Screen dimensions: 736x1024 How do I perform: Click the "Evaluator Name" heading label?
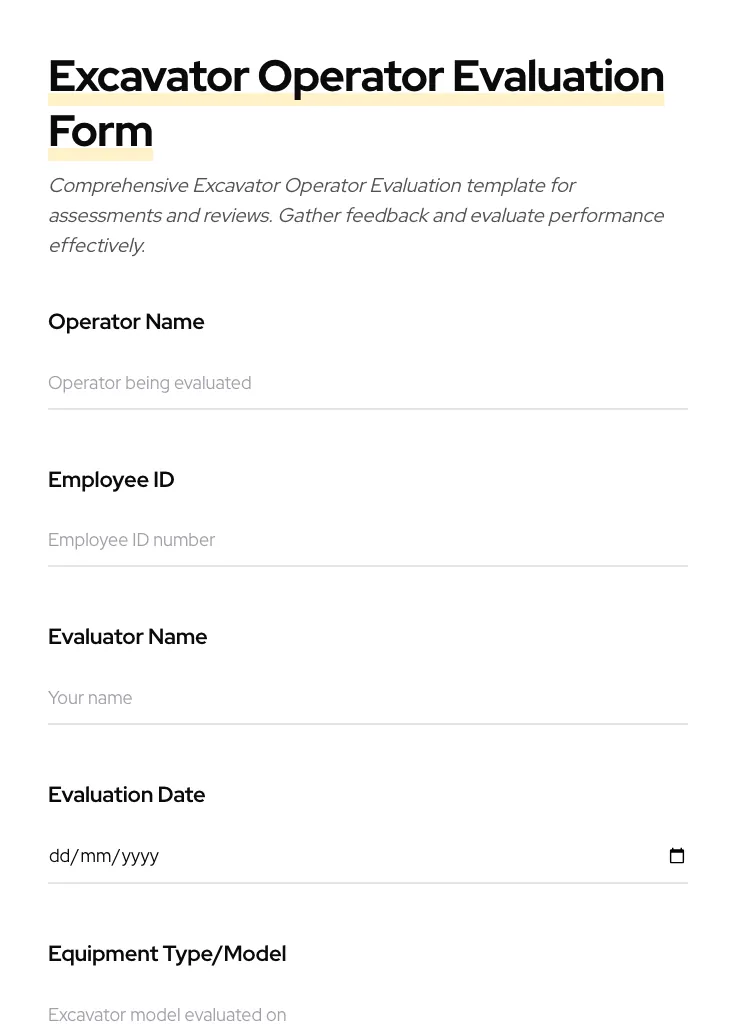coord(127,637)
